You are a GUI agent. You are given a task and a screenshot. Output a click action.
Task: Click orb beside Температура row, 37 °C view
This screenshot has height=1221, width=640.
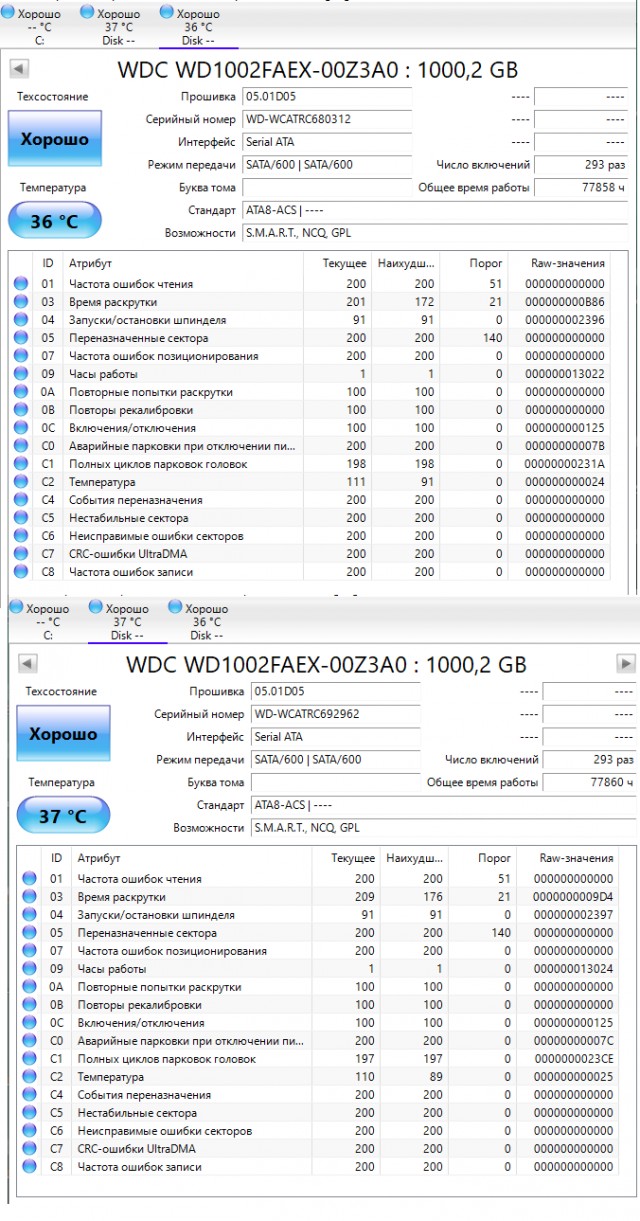click(29, 1077)
